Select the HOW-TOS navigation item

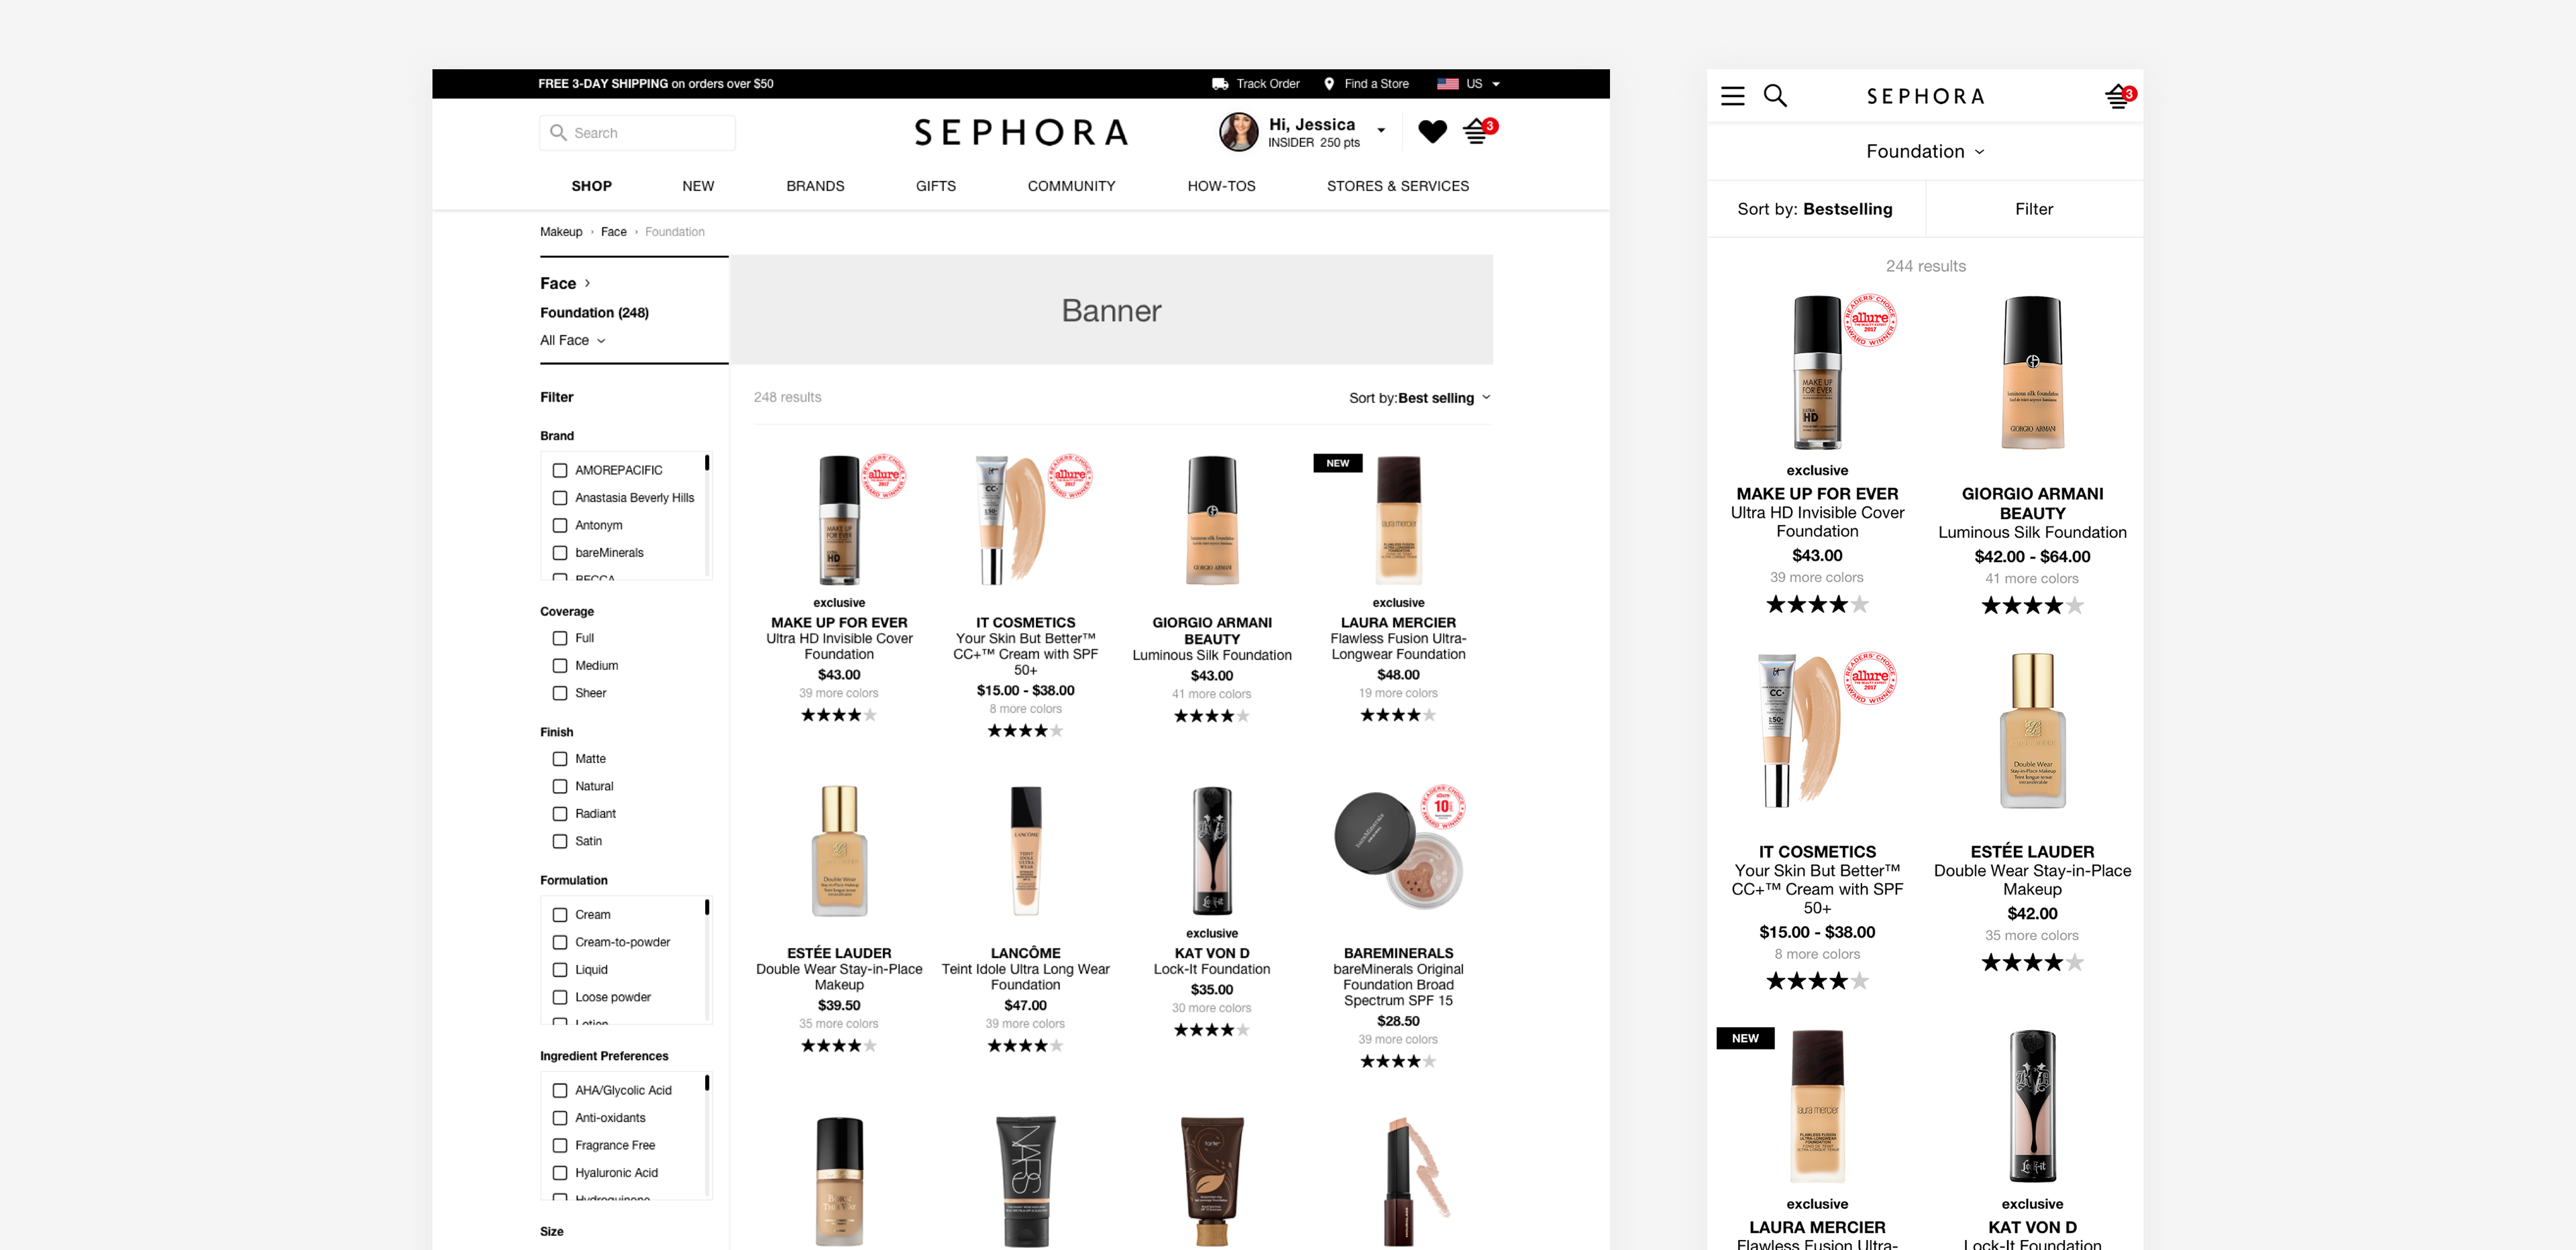1221,186
